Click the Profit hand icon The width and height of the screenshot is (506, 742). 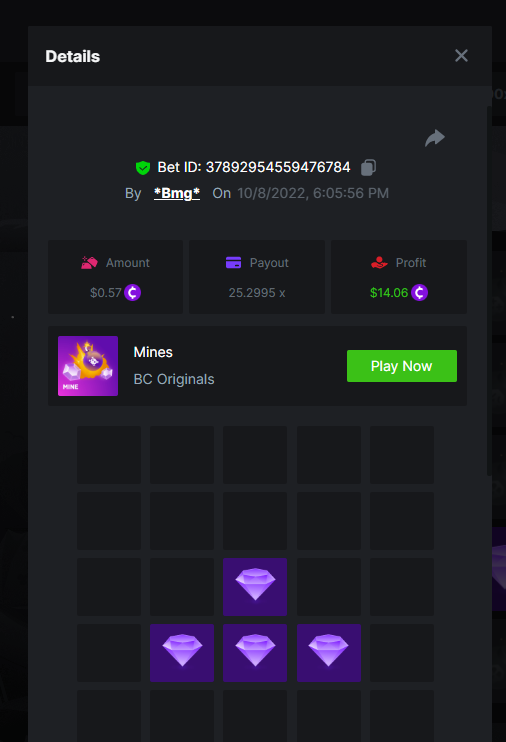[x=379, y=263]
